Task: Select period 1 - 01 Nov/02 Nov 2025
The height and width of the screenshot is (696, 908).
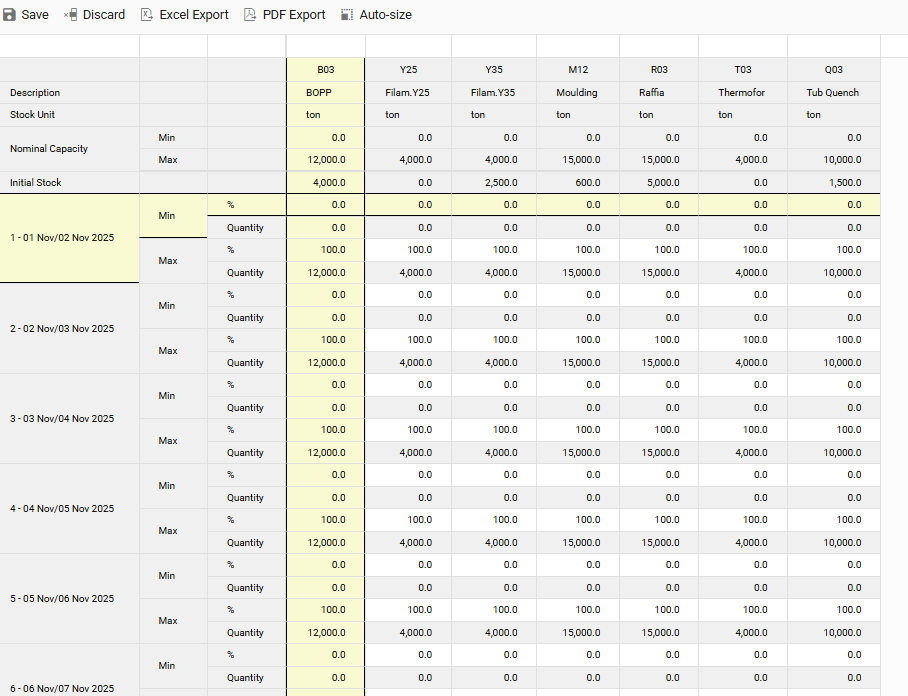Action: 69,238
